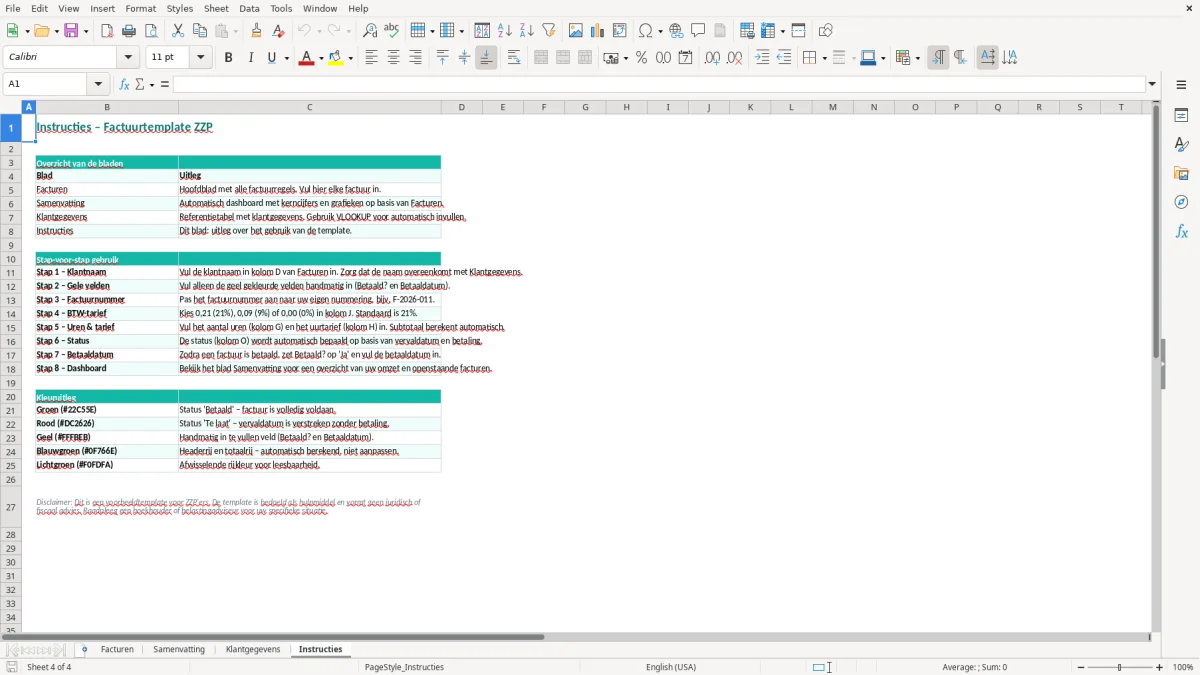Open the Function Wizard fx icon

click(x=125, y=84)
